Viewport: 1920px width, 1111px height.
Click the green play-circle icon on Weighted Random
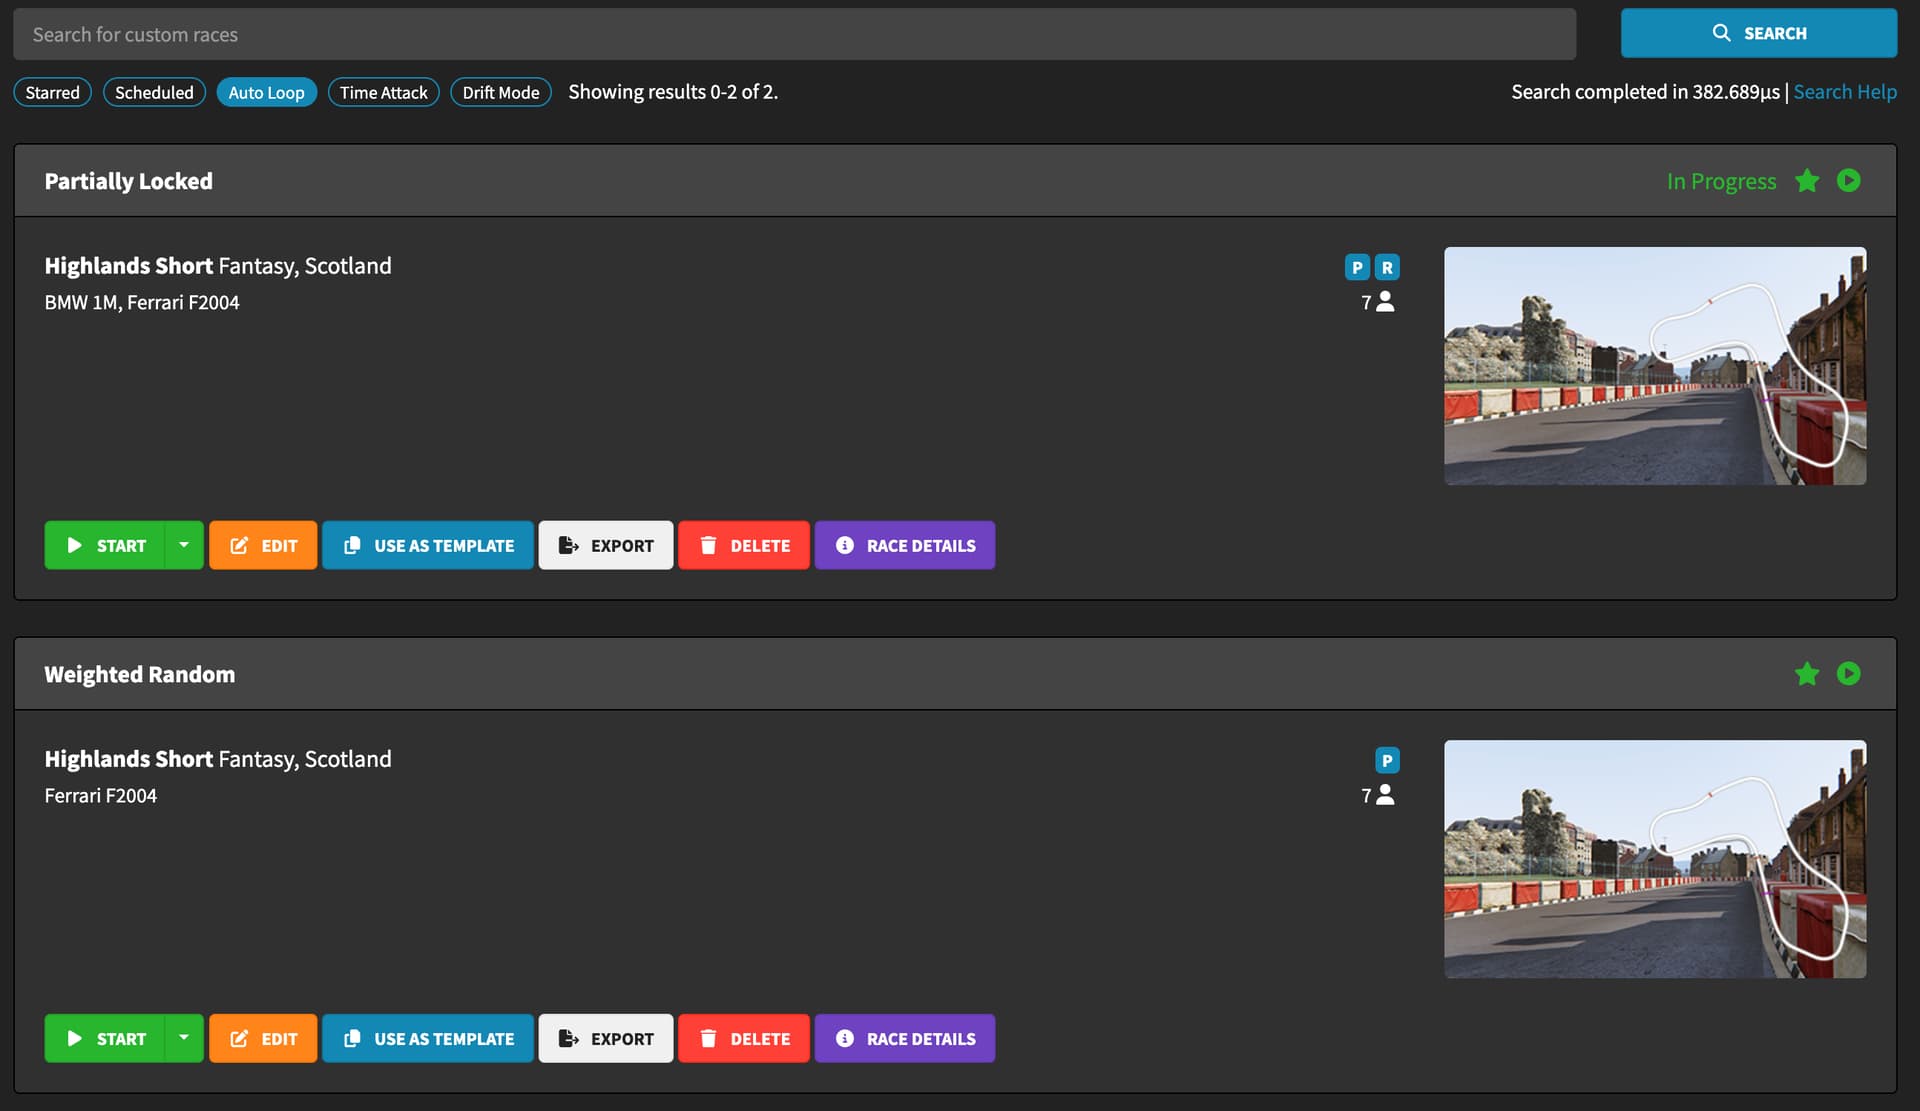[x=1848, y=674]
